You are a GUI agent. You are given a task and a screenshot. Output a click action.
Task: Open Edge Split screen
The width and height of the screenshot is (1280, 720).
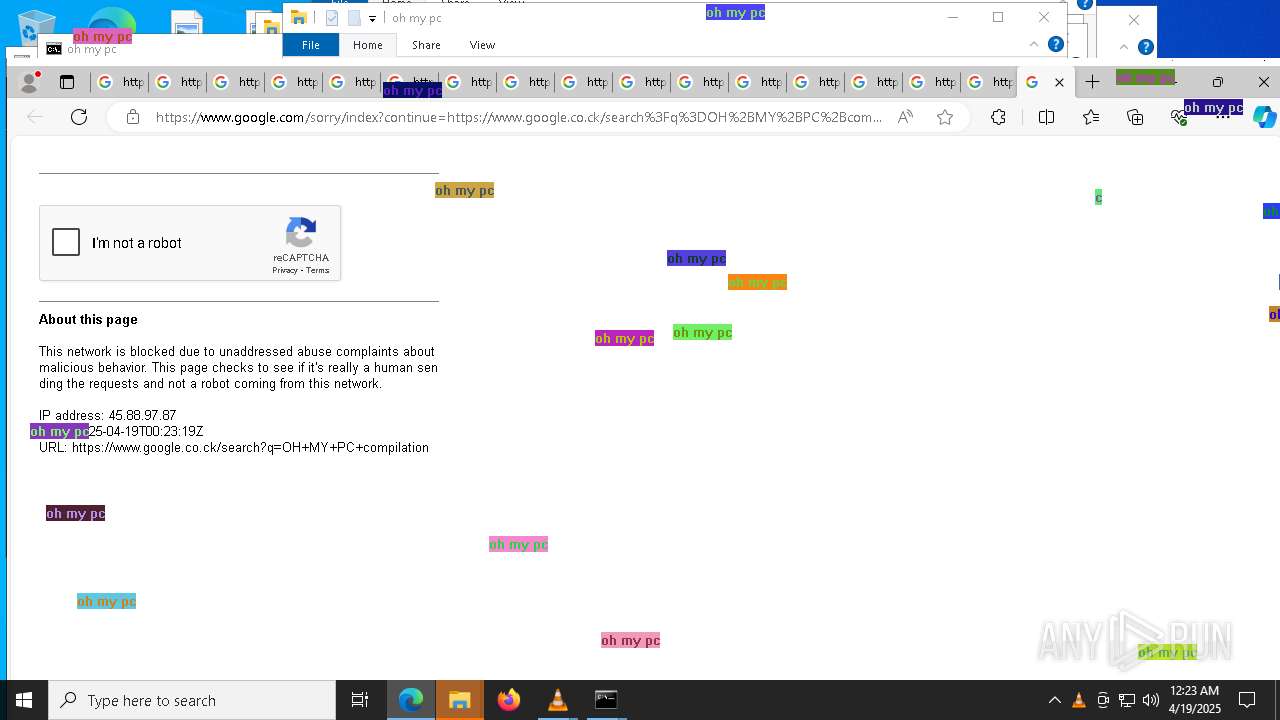(x=1046, y=117)
